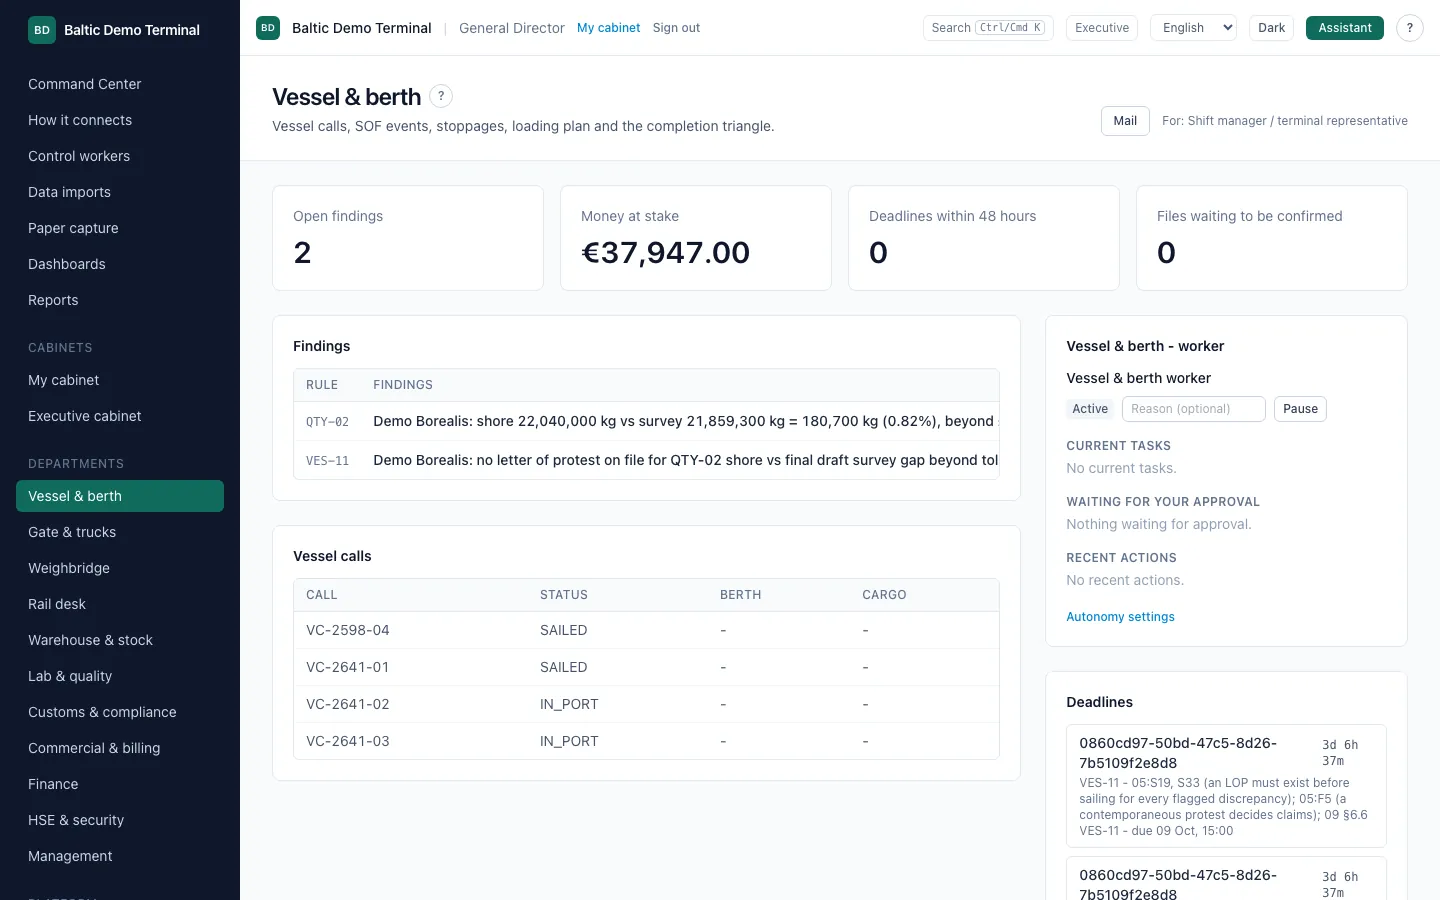Open the Assistant panel

point(1344,28)
